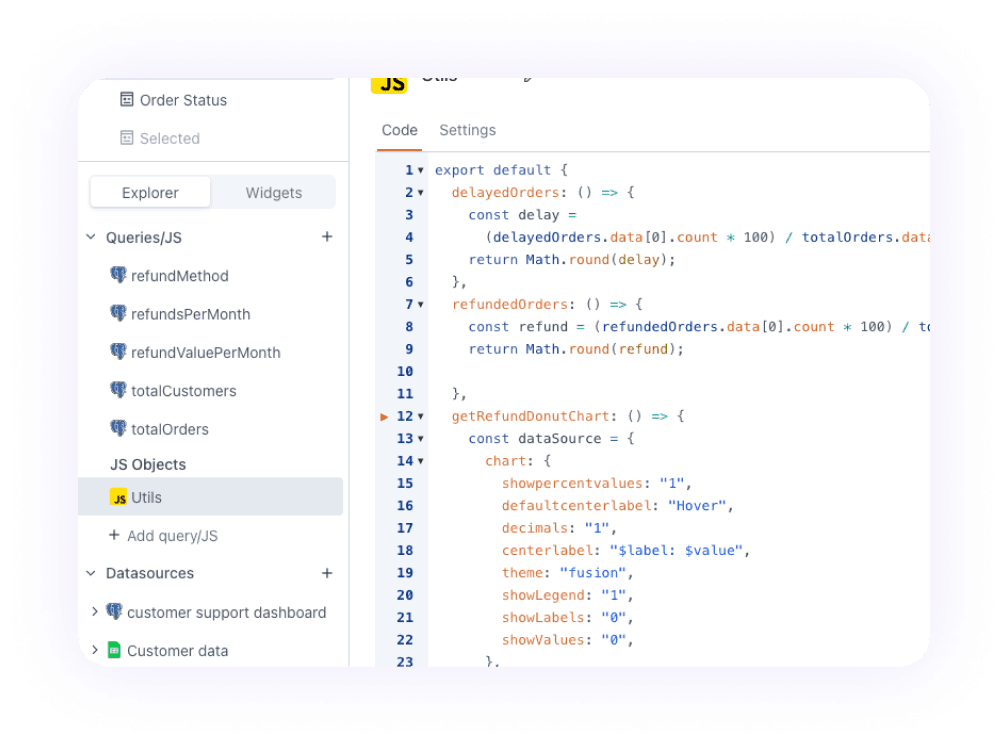Viewport: 1008px width, 745px height.
Task: Click the PostgreSQL icon for customer support dashboard
Action: [114, 612]
